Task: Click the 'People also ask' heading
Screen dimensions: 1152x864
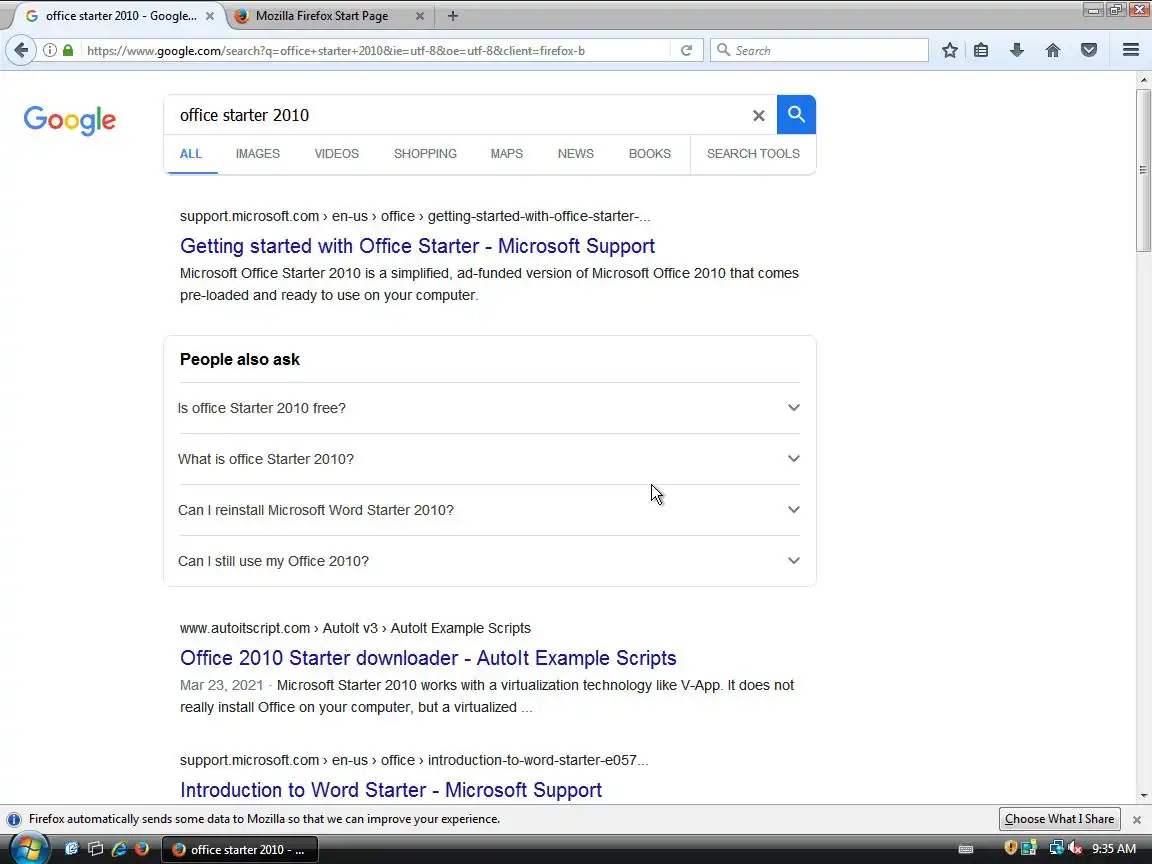Action: (x=240, y=359)
